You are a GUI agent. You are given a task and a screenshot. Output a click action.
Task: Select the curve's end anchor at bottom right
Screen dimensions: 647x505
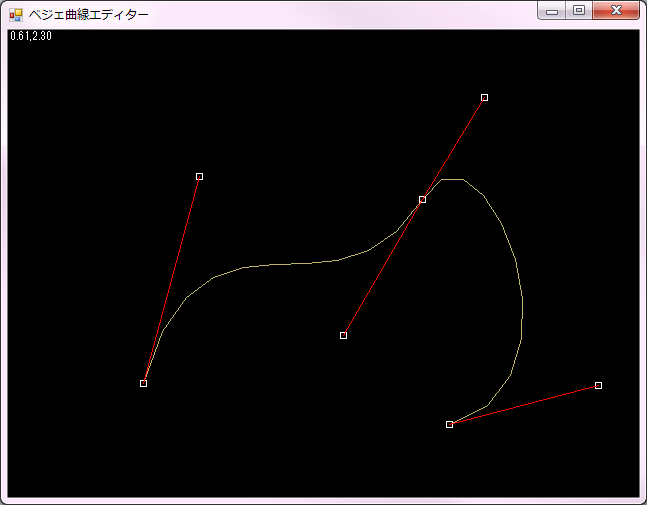coord(449,424)
